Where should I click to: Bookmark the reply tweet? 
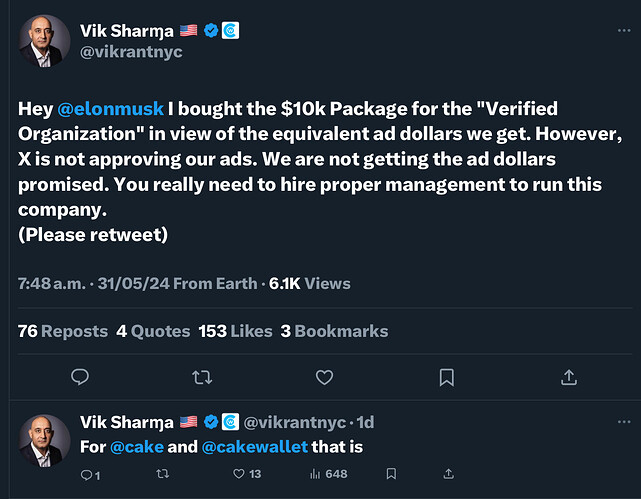point(391,474)
